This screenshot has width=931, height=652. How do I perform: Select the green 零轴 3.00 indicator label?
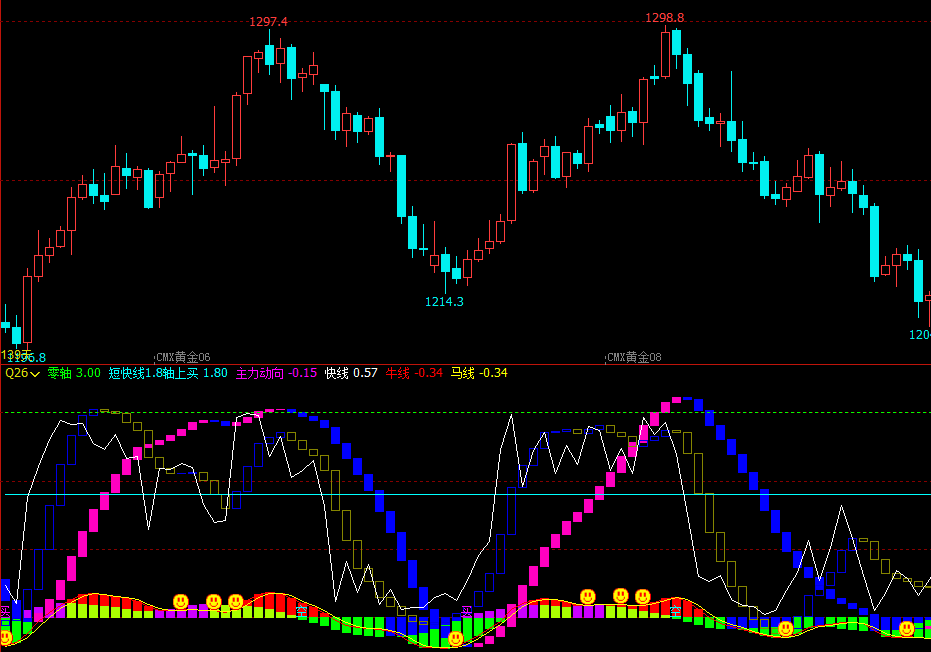point(74,373)
